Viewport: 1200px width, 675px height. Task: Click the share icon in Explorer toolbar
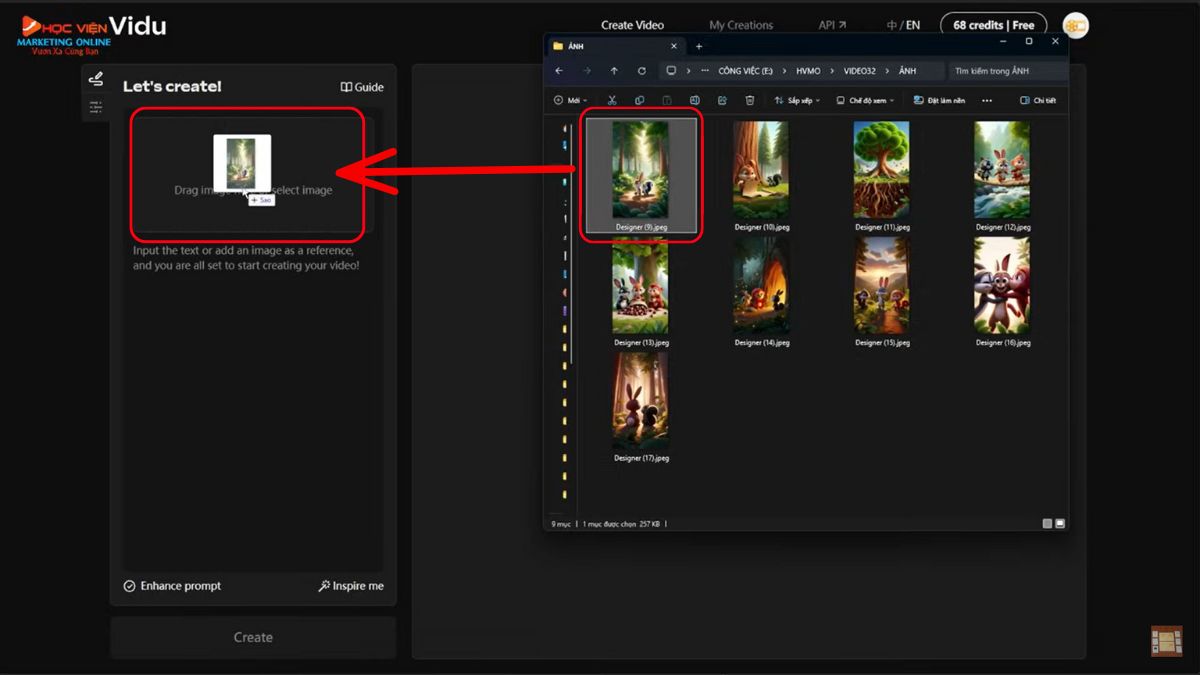coord(722,101)
